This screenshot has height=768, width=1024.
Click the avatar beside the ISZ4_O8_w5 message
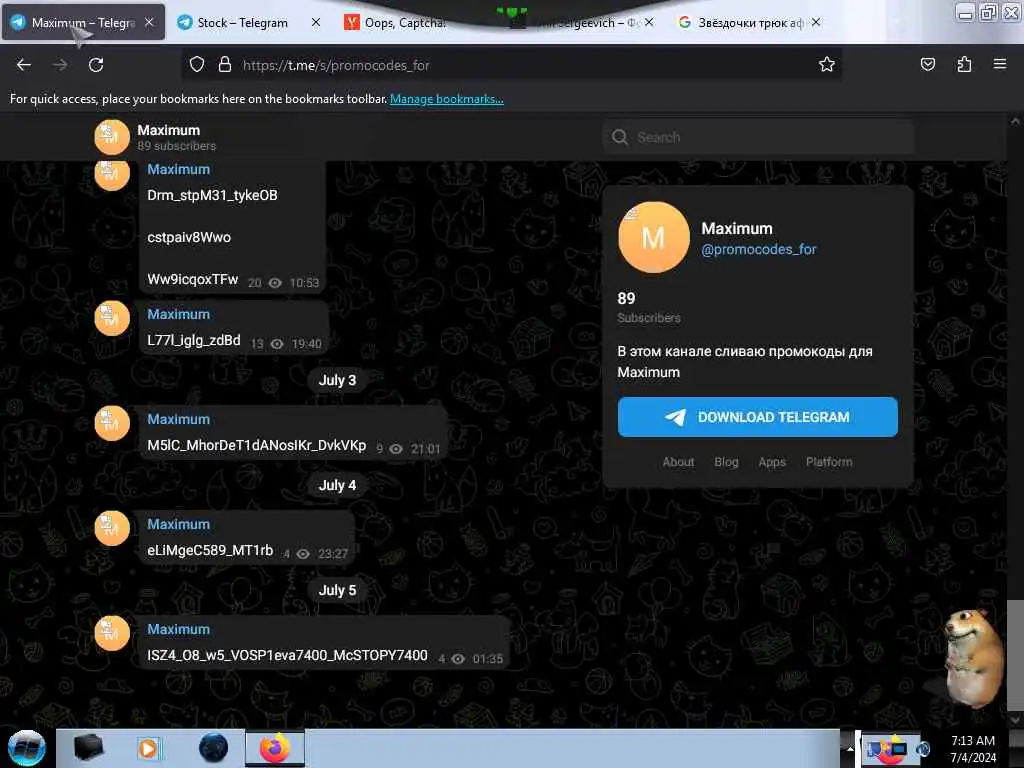112,633
